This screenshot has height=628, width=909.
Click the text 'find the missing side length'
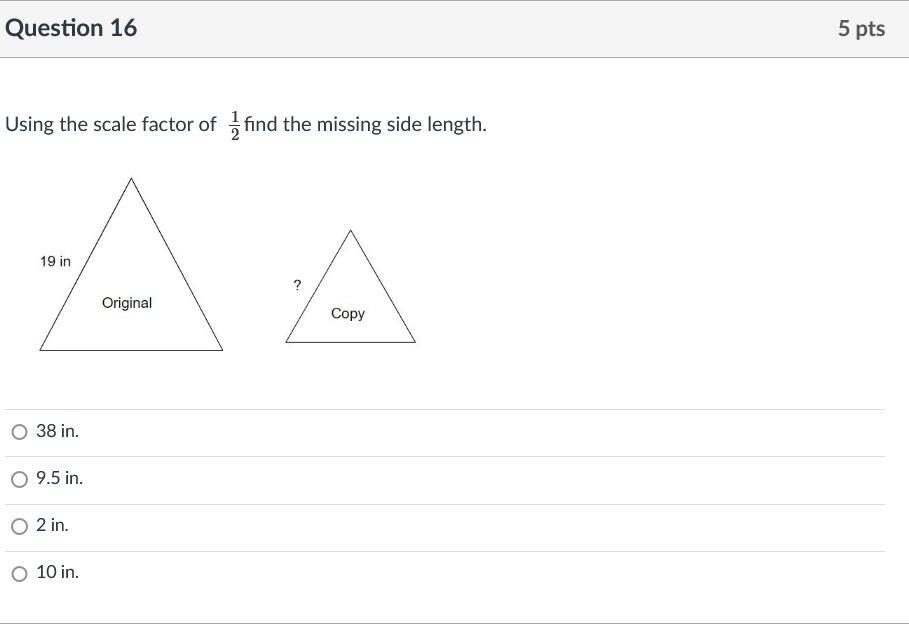[x=365, y=125]
